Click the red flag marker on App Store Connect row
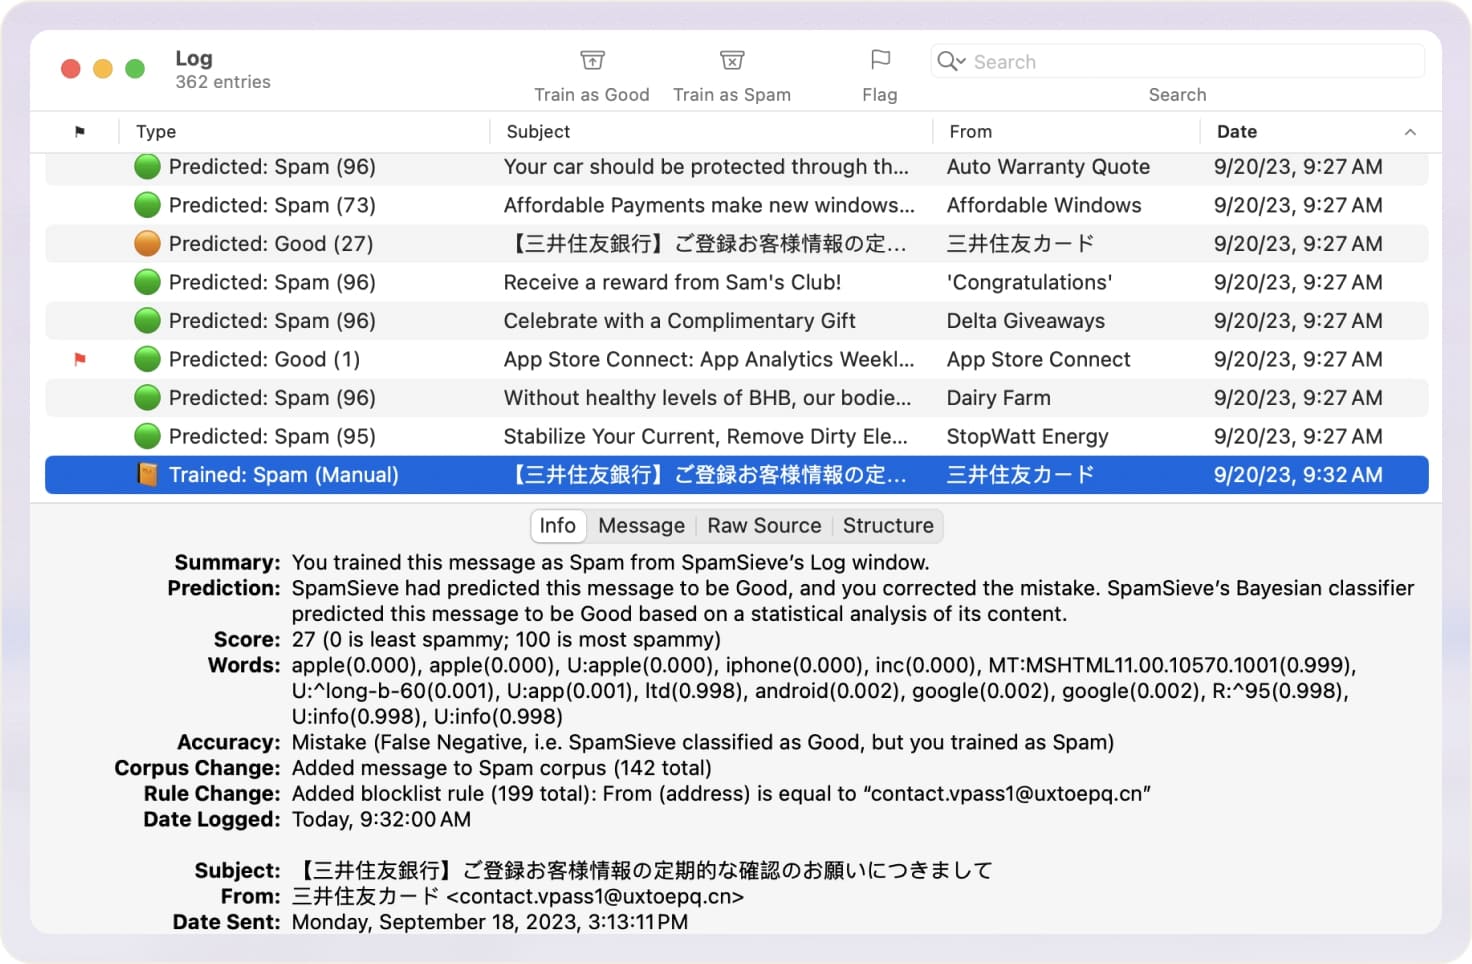The image size is (1472, 964). [82, 359]
